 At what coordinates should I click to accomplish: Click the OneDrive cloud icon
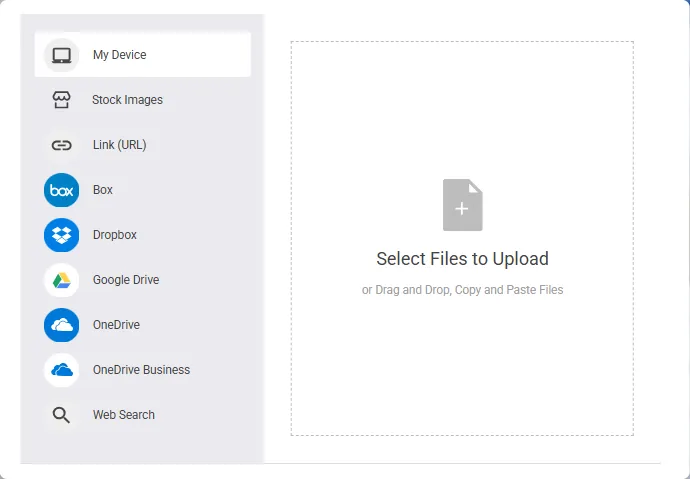click(x=61, y=325)
